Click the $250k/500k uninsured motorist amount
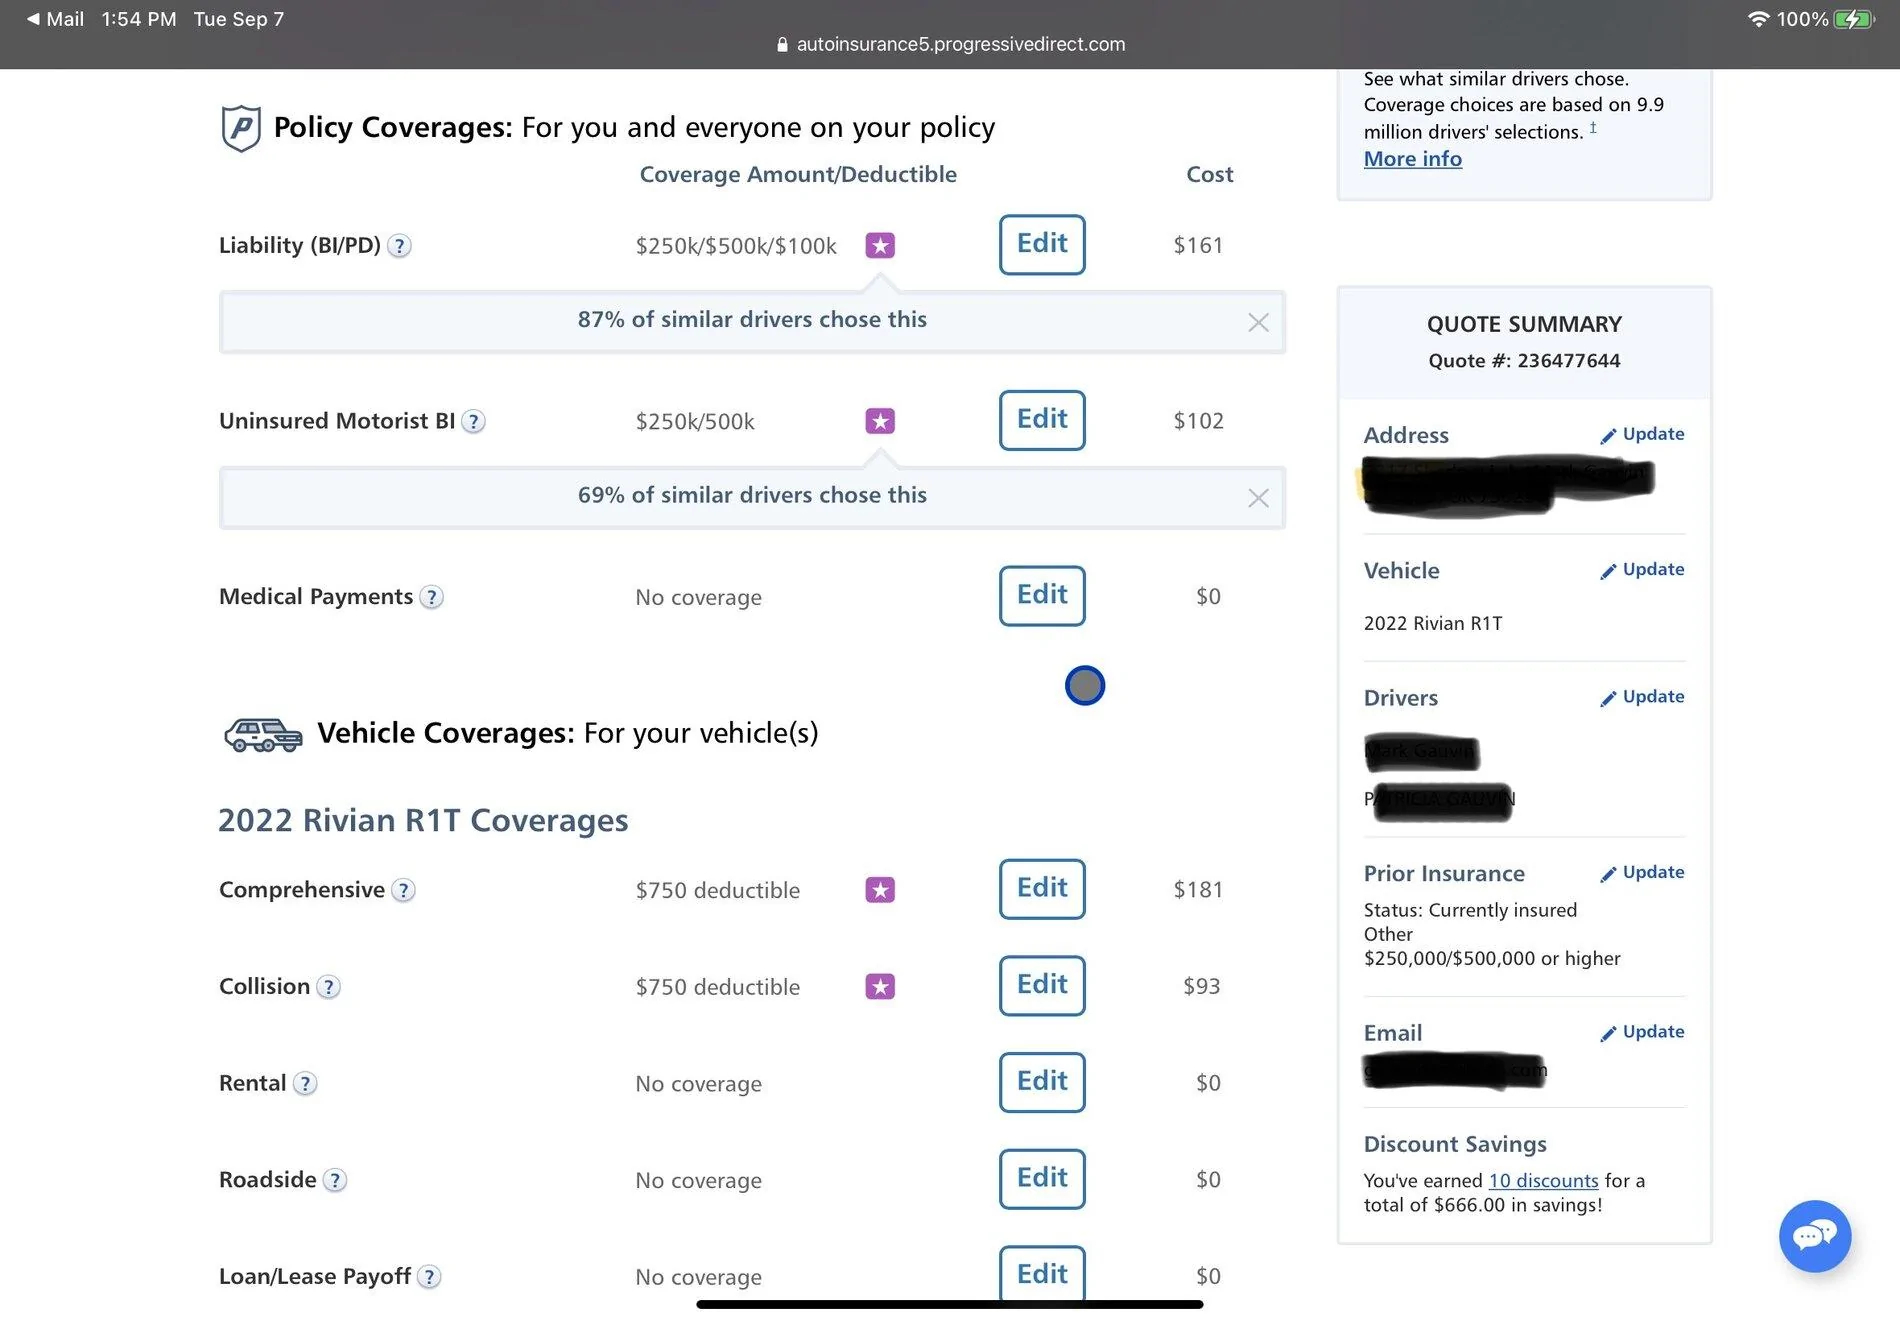 [695, 422]
